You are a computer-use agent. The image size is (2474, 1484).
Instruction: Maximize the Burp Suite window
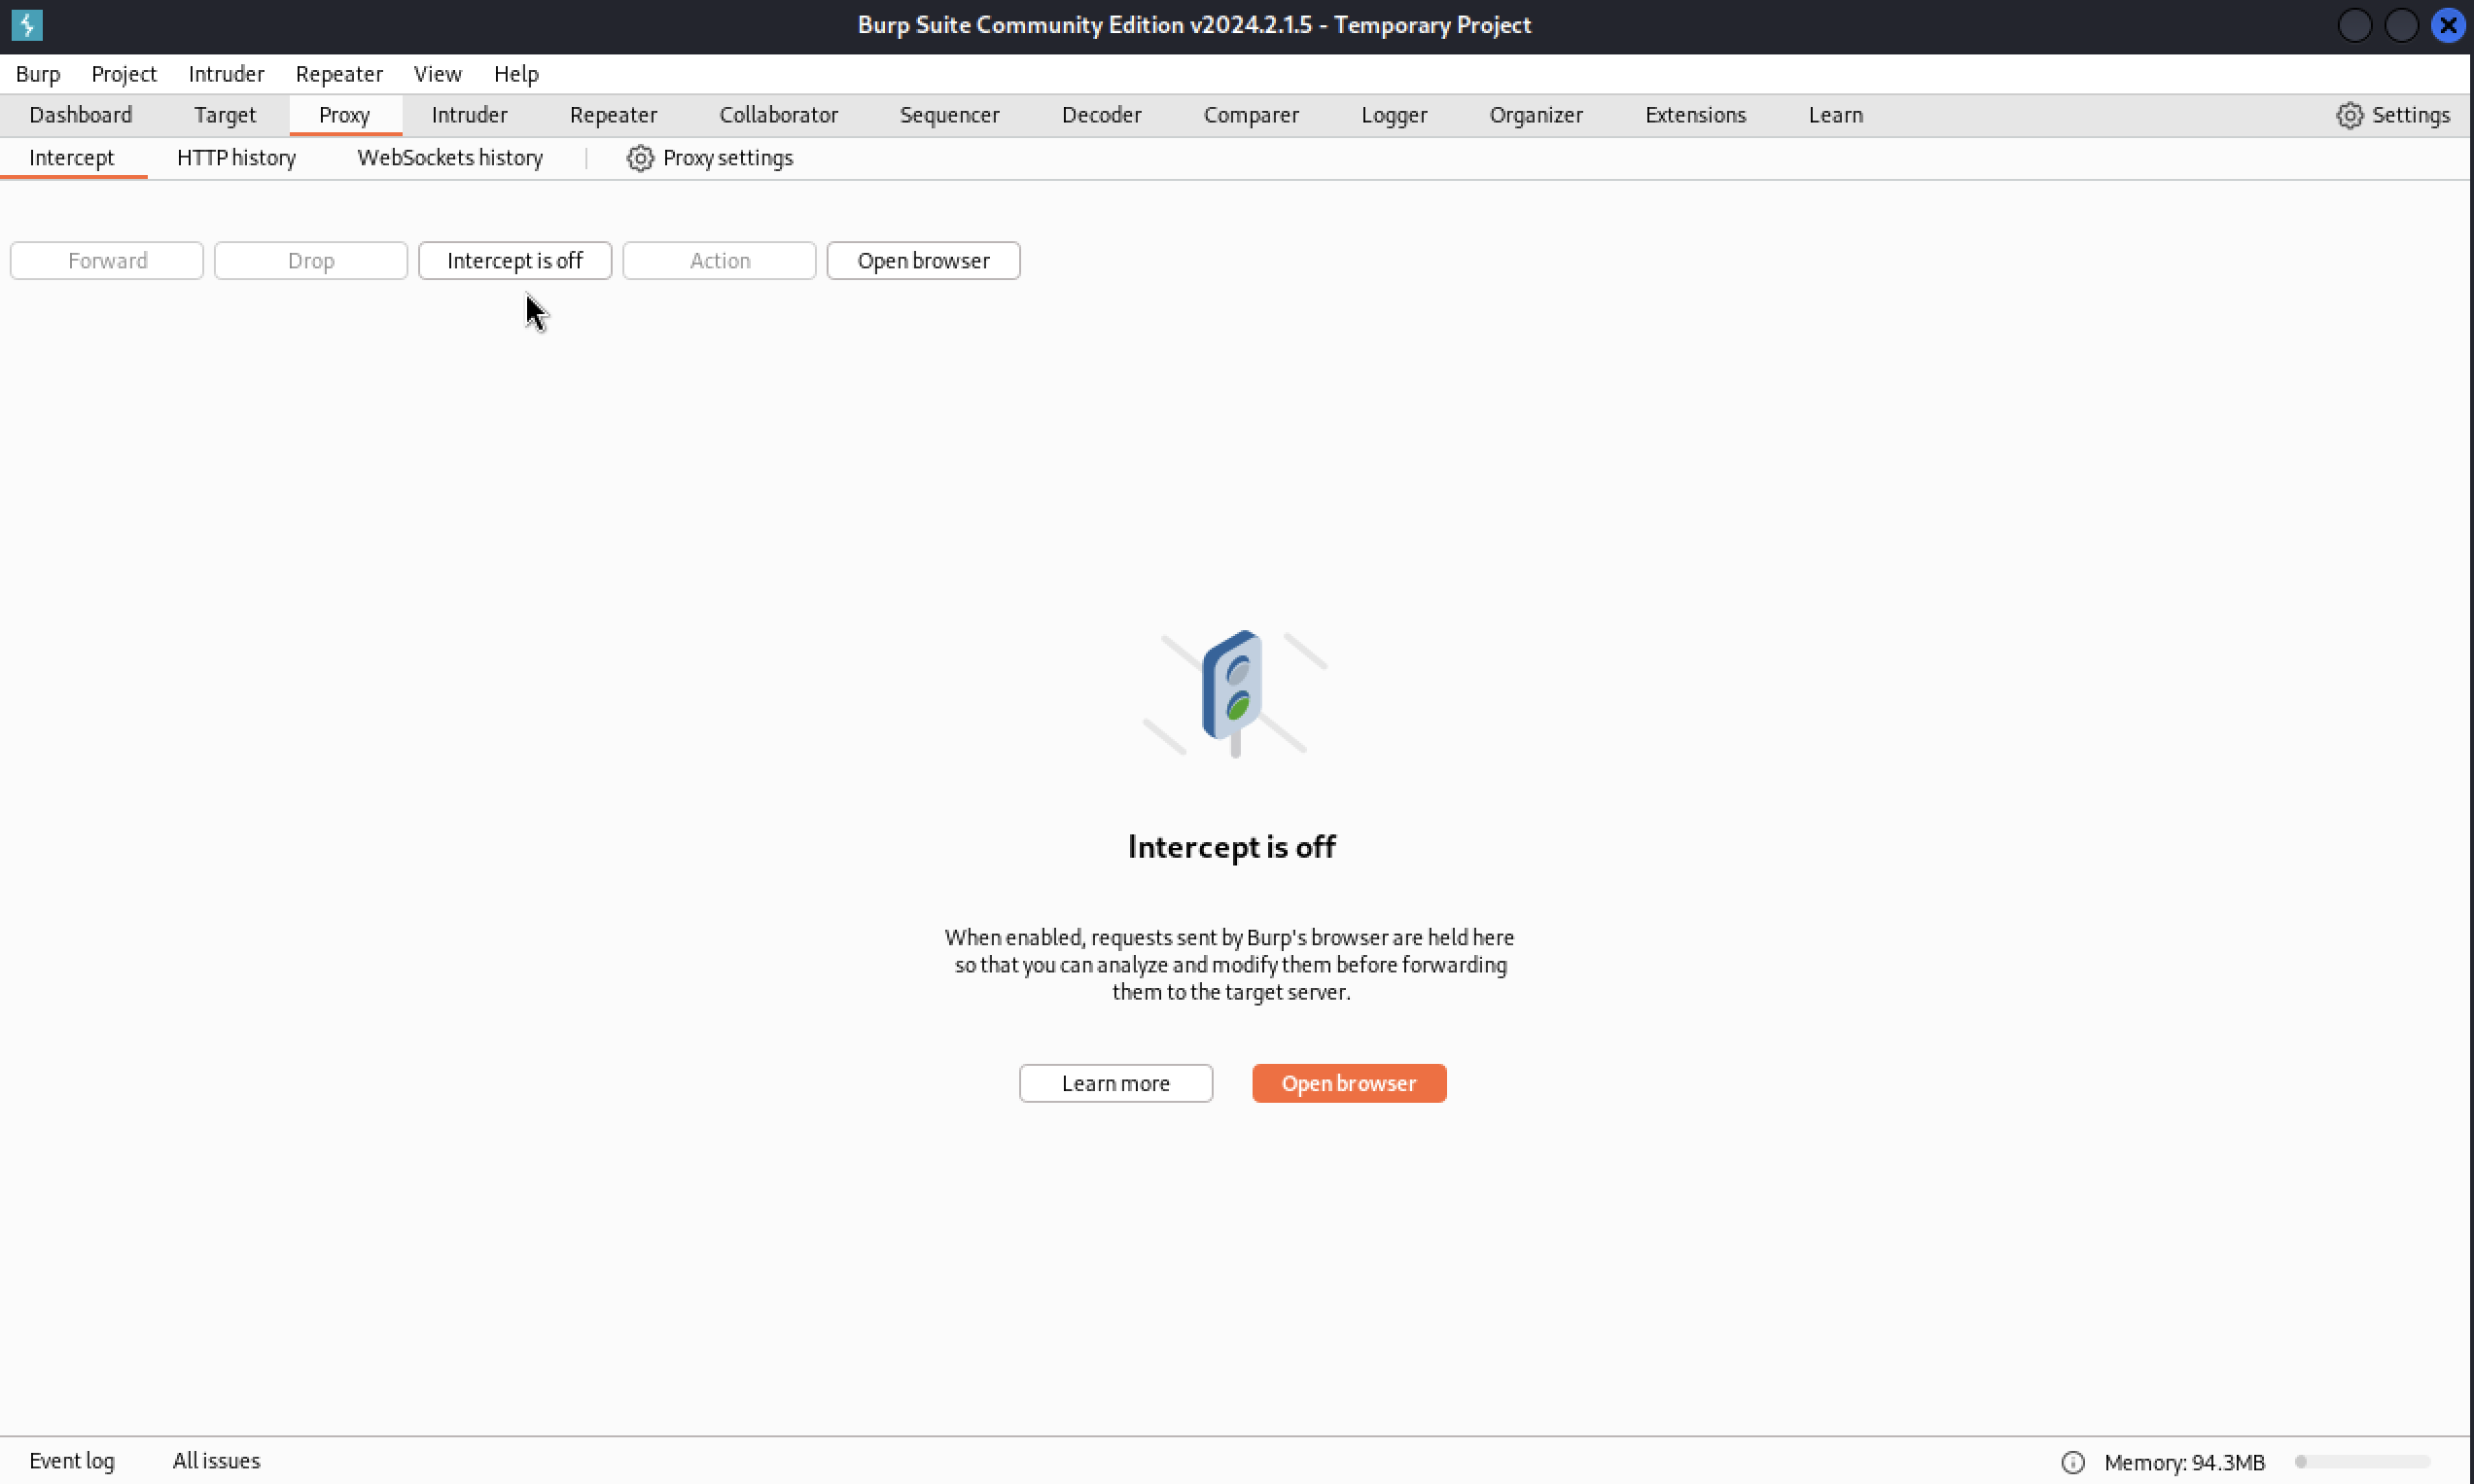[x=2401, y=25]
